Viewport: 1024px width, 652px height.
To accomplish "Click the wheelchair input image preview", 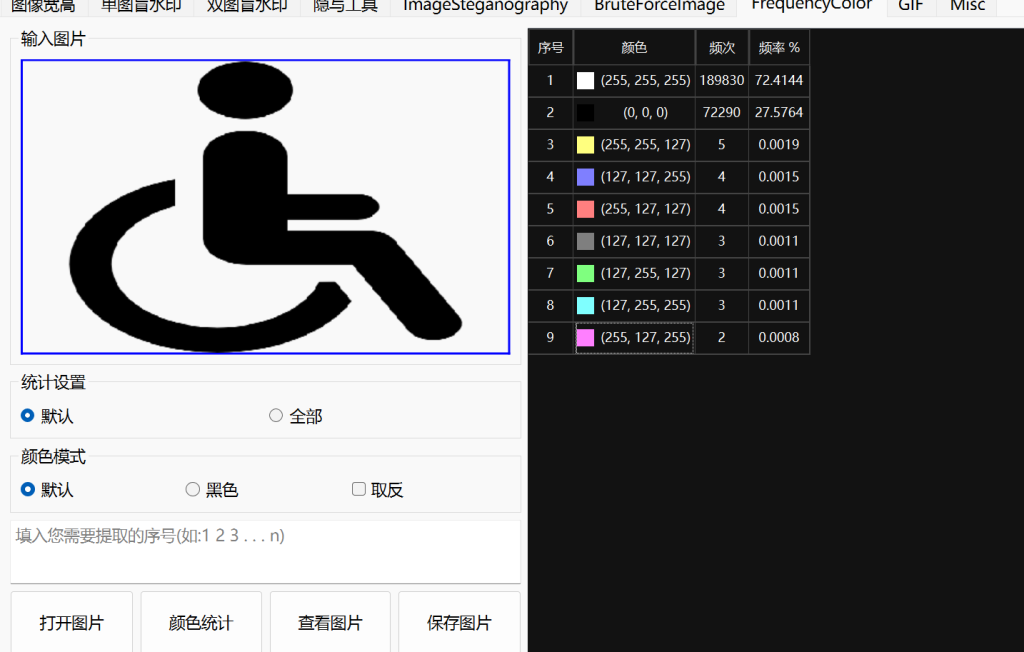I will [265, 207].
